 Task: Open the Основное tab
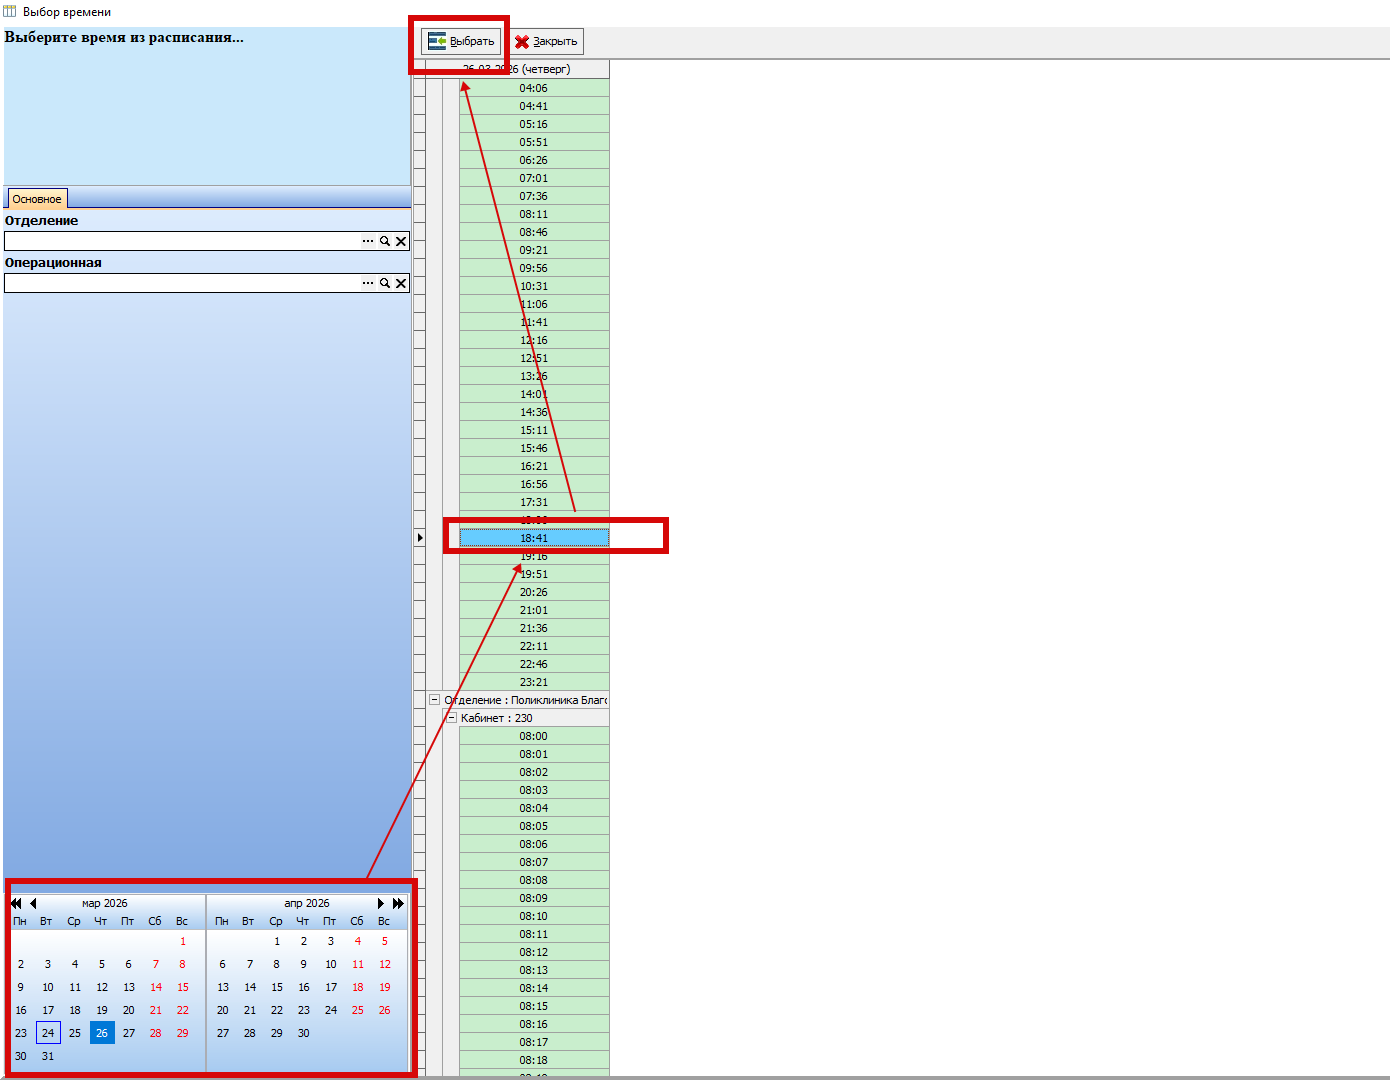tap(37, 199)
